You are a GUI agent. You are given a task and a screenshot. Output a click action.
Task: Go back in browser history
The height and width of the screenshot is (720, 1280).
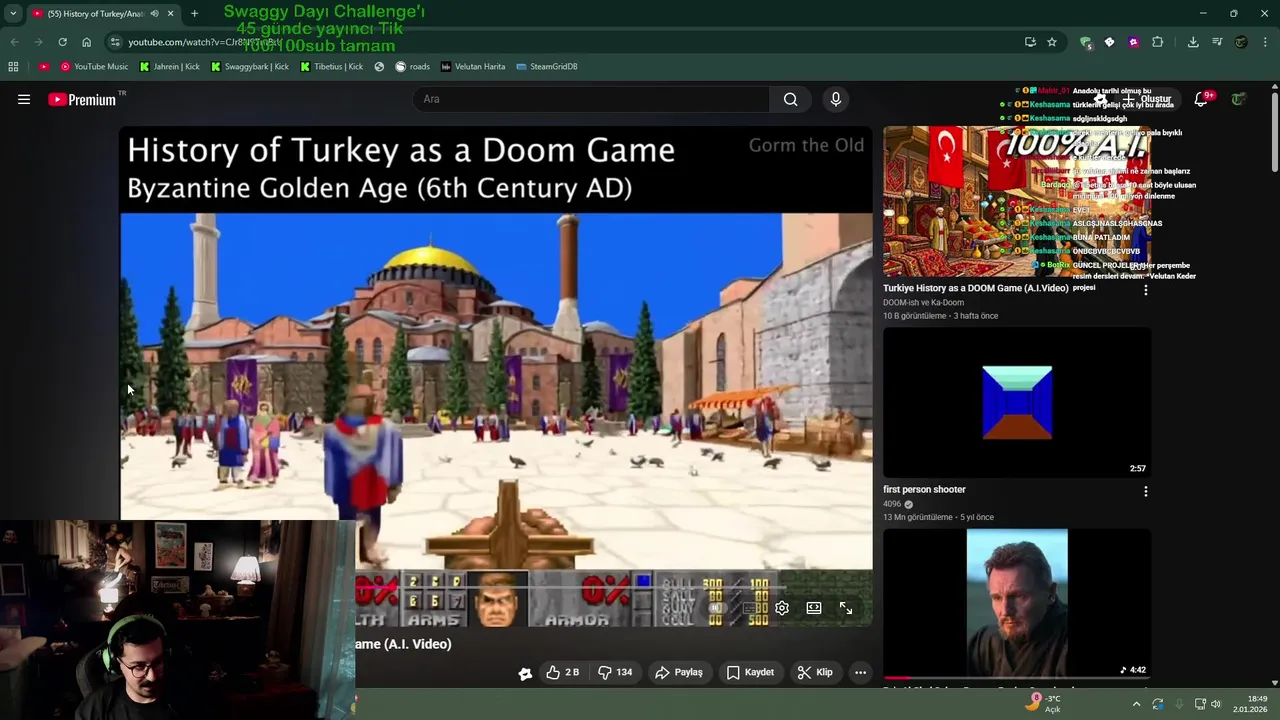point(14,42)
